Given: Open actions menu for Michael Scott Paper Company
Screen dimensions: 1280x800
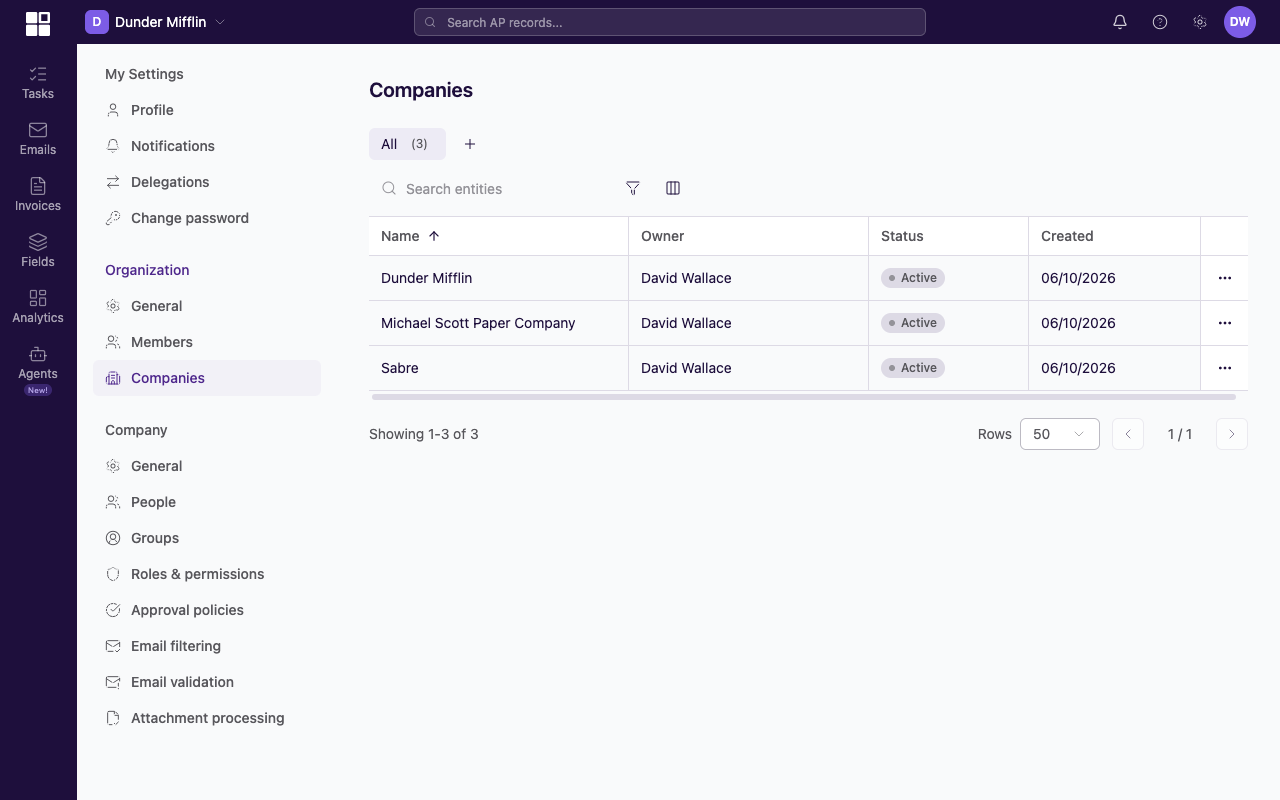Looking at the screenshot, I should tap(1225, 323).
